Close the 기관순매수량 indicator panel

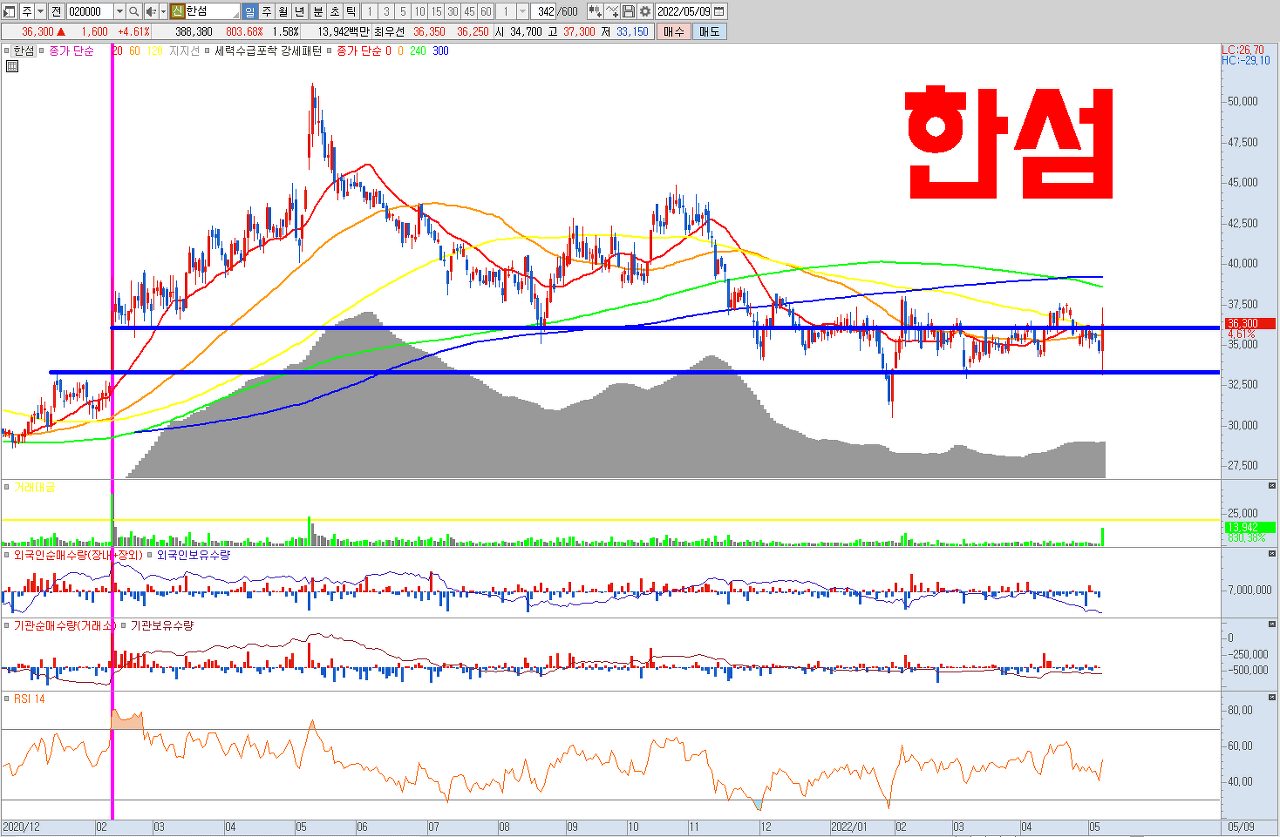pos(1272,625)
